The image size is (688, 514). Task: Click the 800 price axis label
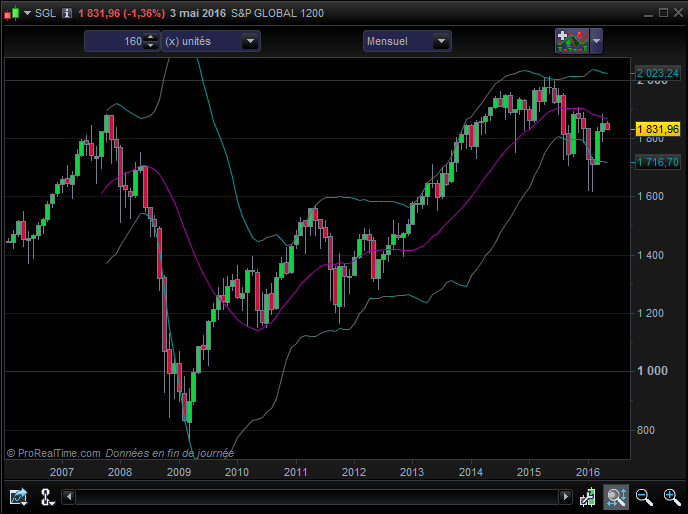click(x=646, y=430)
